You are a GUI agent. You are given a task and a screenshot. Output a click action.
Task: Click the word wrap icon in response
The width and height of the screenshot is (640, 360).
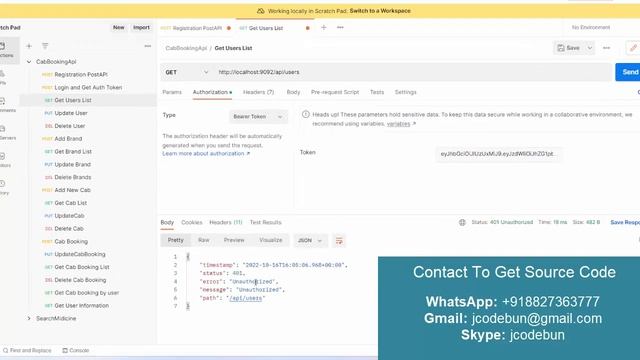(x=339, y=240)
